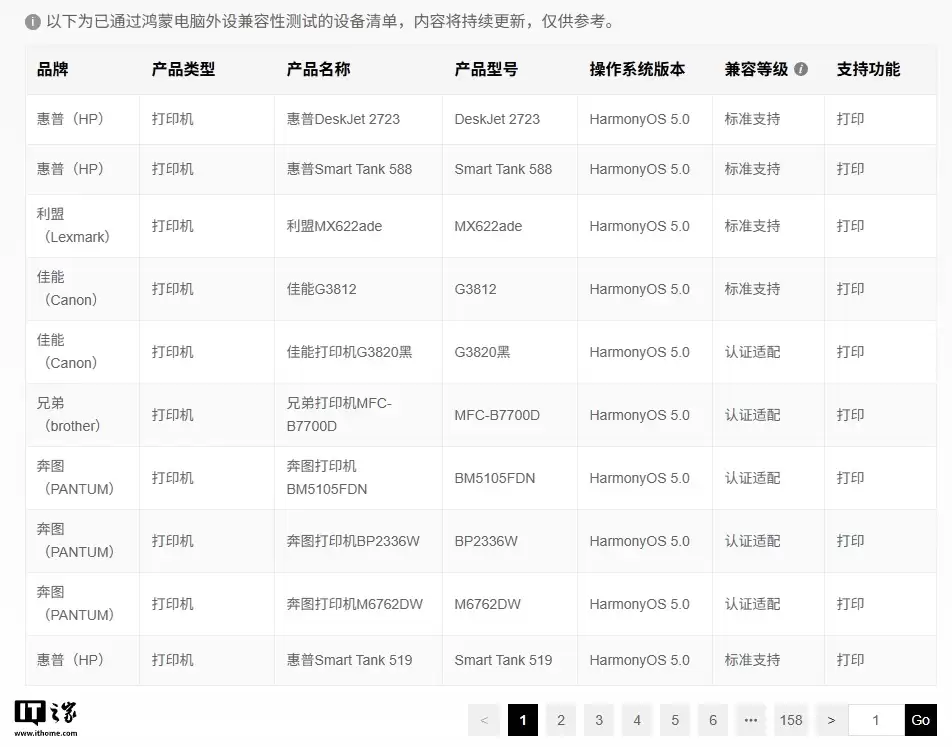Select page 5 in the pagination bar
952x747 pixels.
(674, 720)
